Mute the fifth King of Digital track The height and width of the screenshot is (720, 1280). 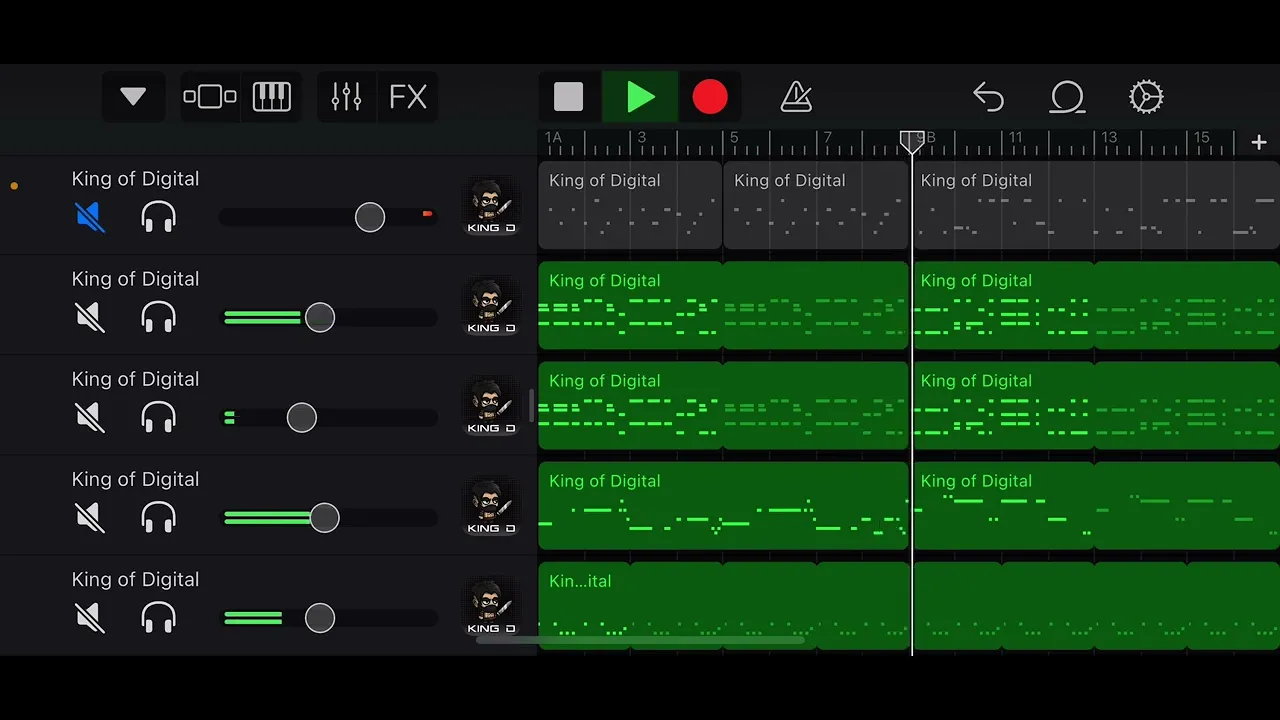90,617
